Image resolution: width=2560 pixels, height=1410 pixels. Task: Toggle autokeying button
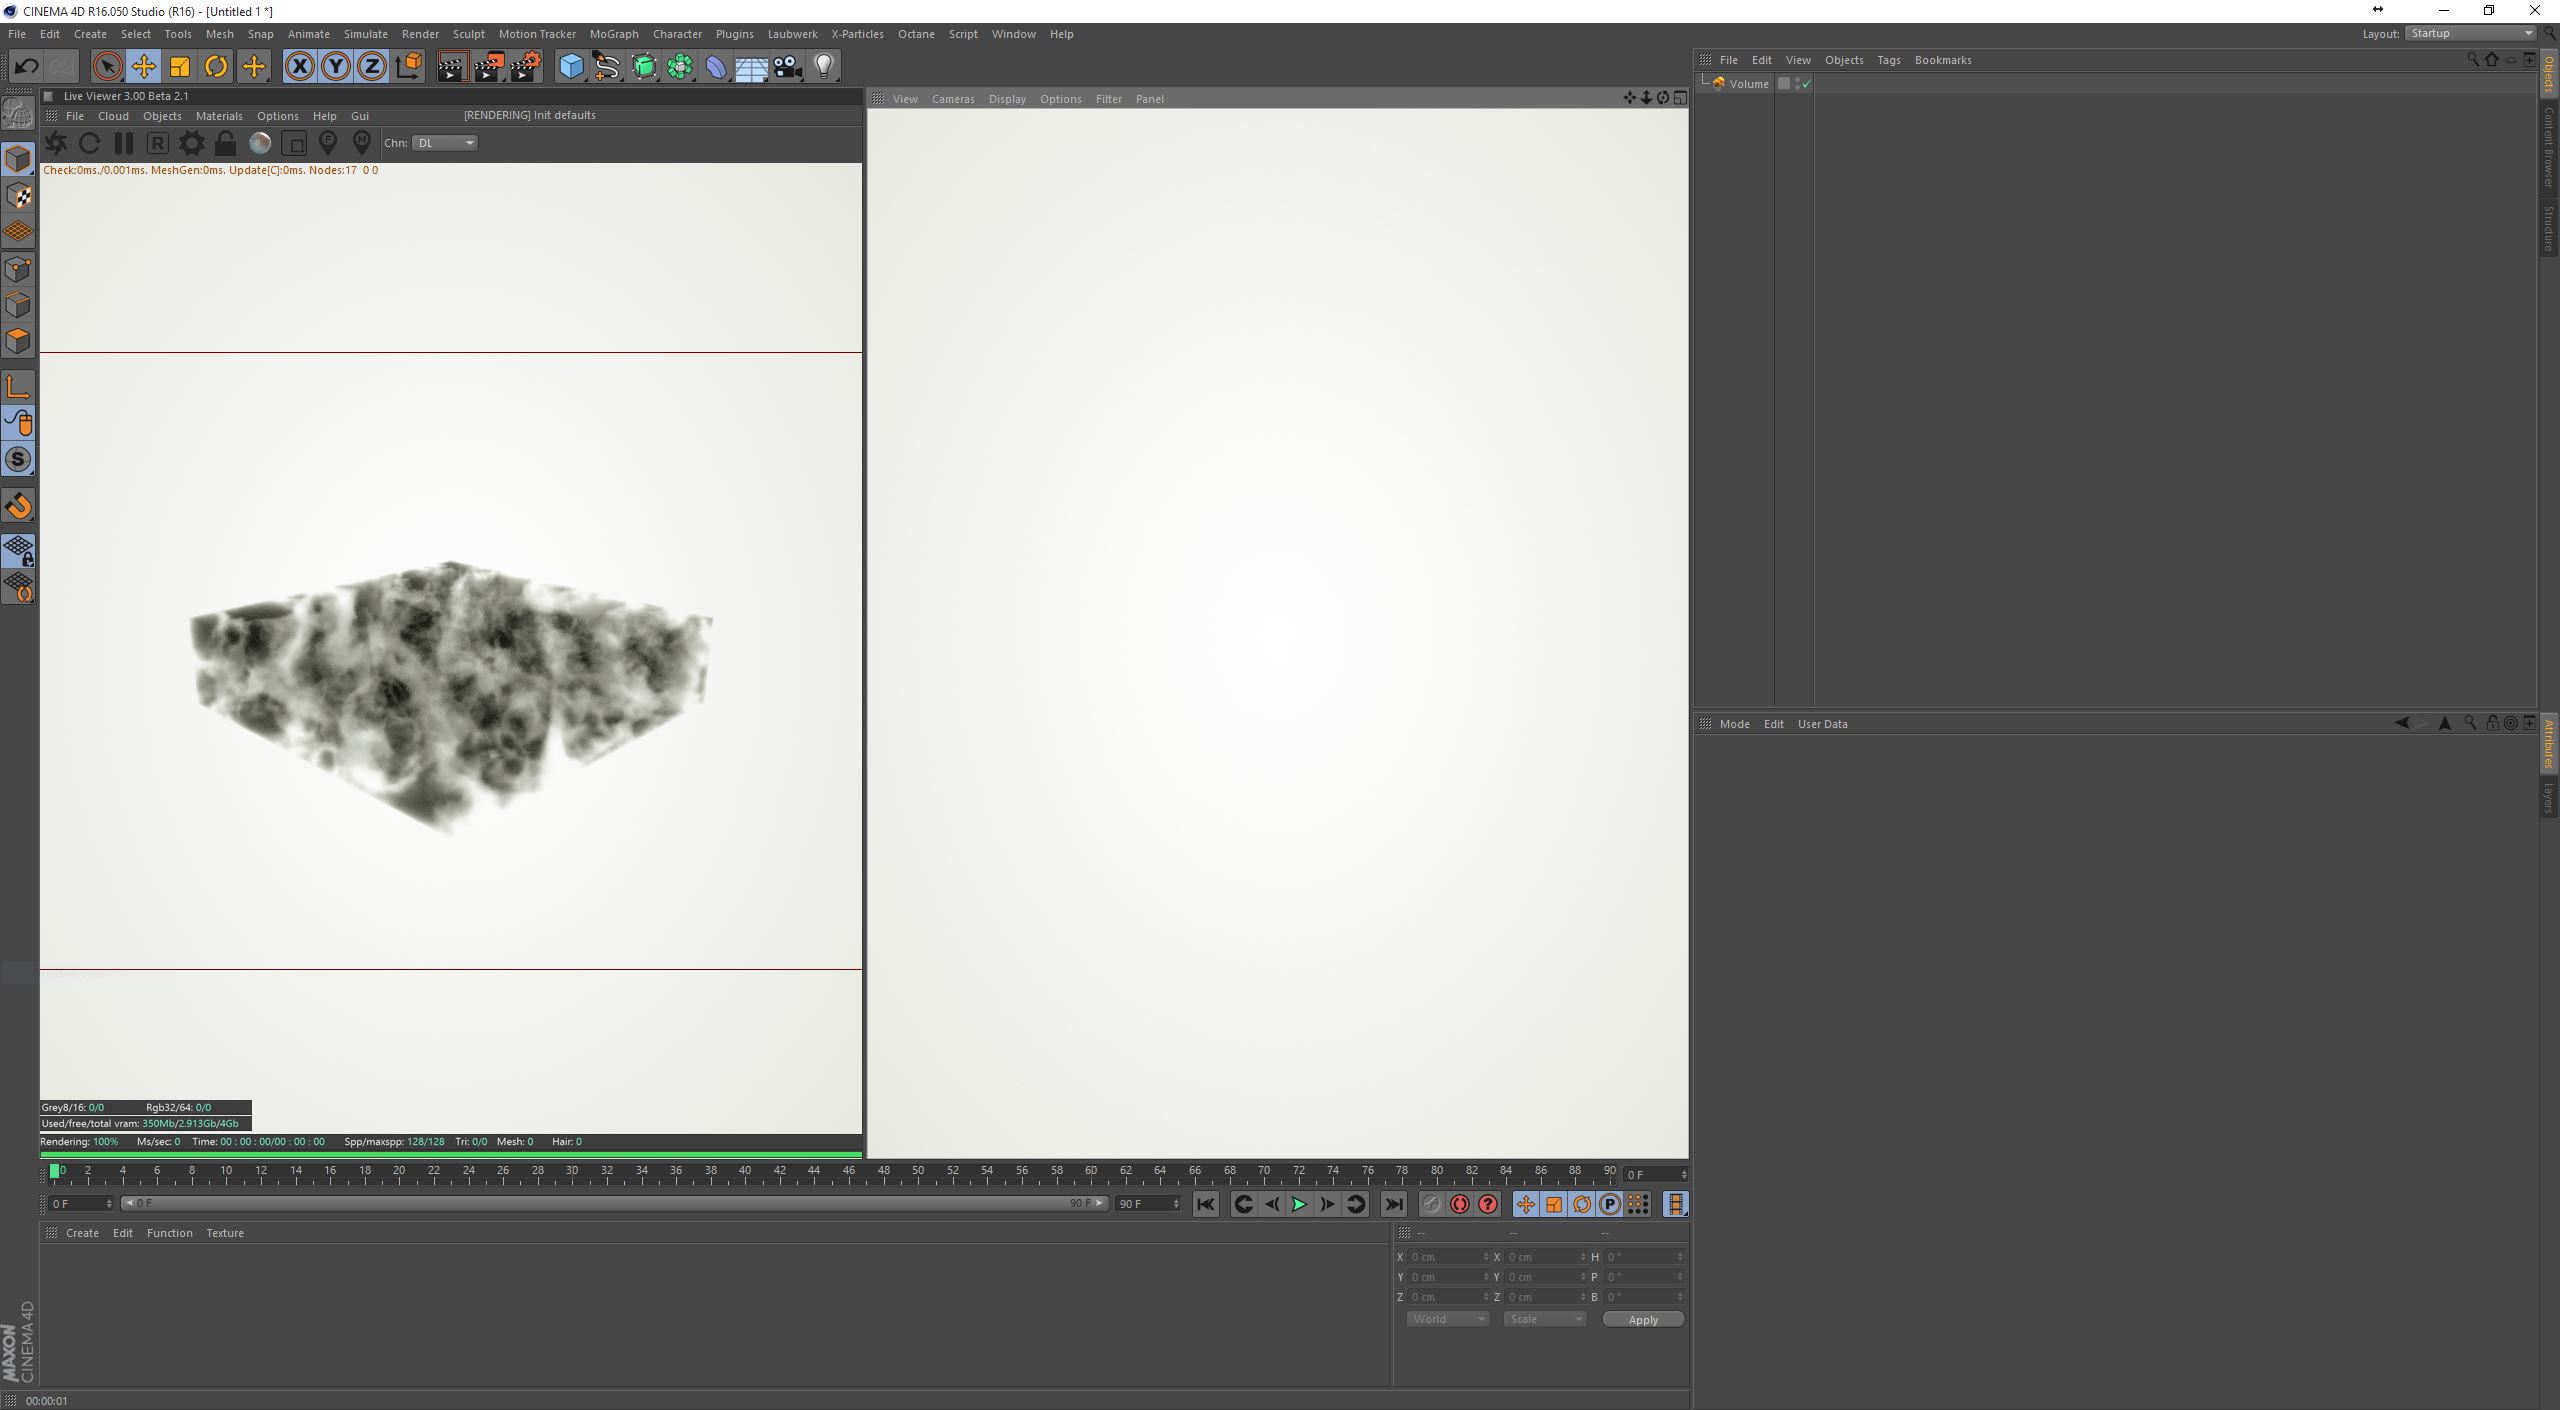pyautogui.click(x=1460, y=1205)
